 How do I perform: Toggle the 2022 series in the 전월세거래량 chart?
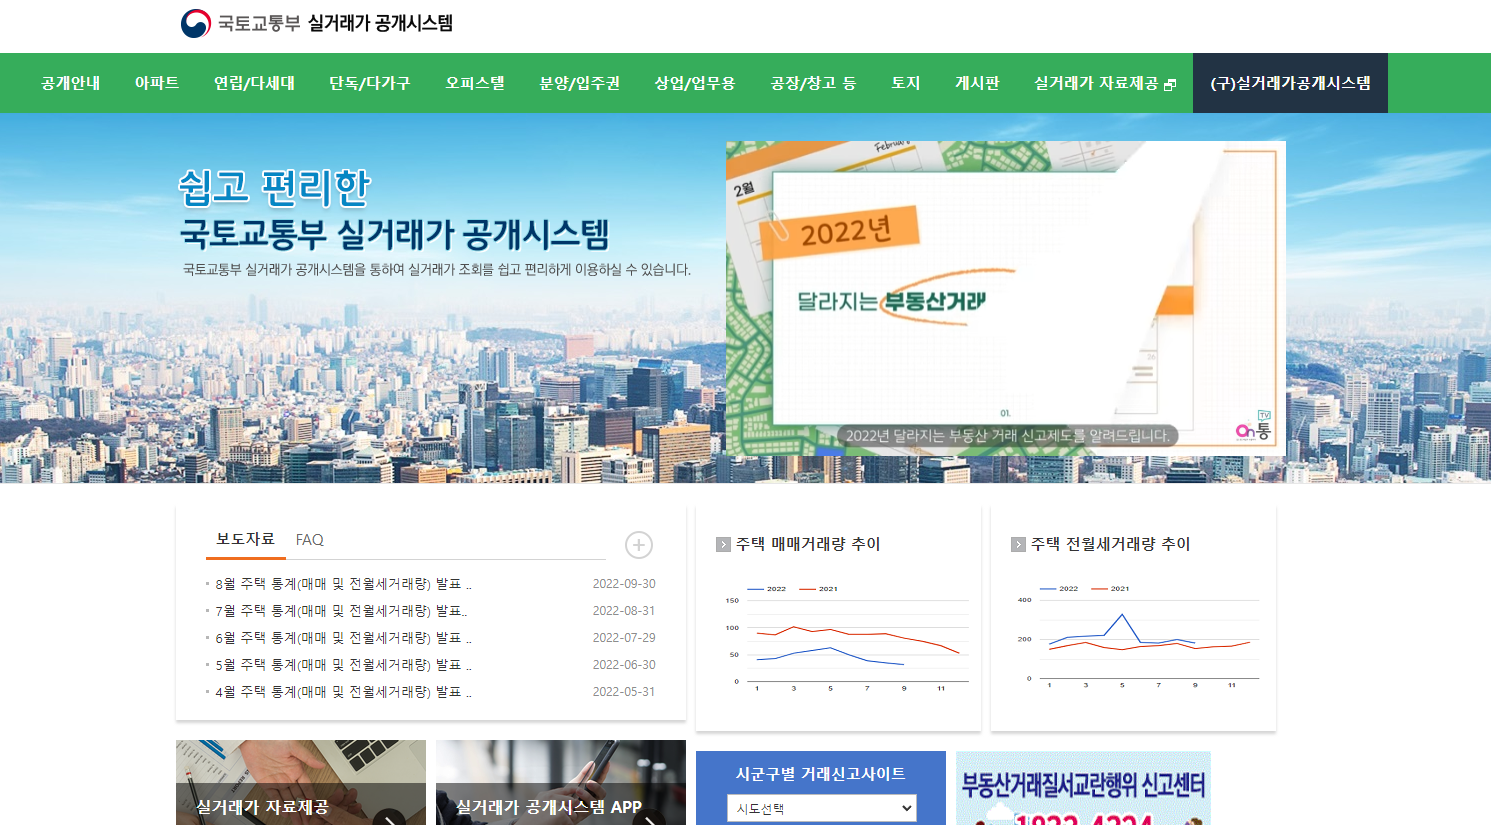pyautogui.click(x=1060, y=588)
